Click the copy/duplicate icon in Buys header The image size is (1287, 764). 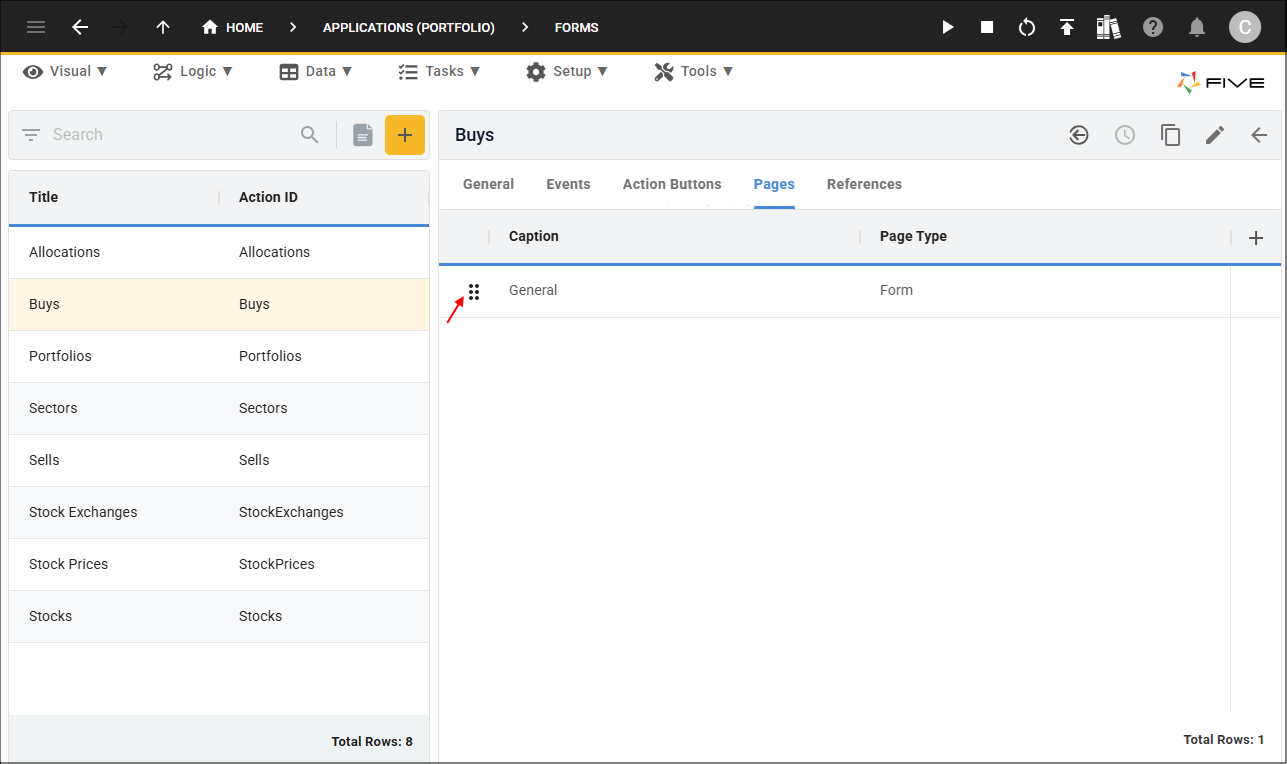tap(1170, 135)
